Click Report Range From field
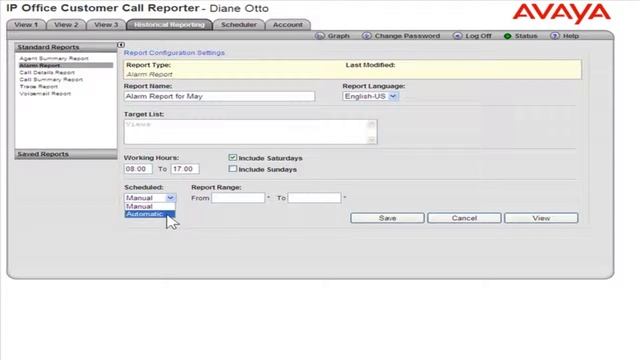Viewport: 640px width, 360px height. click(238, 198)
